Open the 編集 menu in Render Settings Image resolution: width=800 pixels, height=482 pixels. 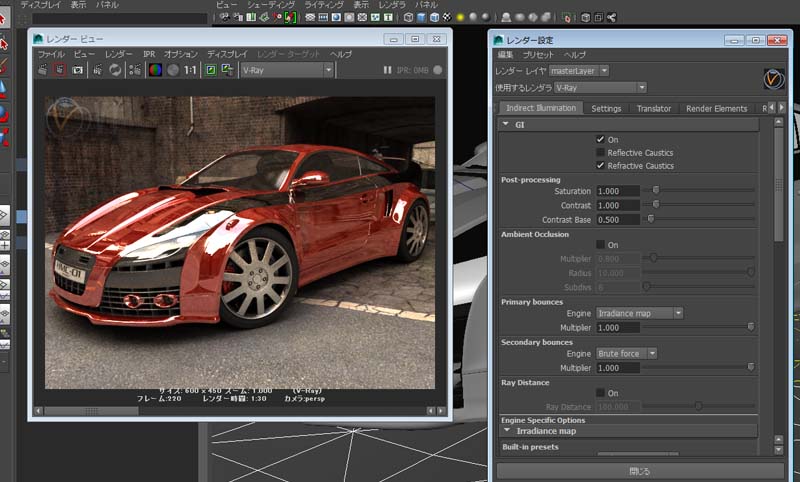(x=505, y=55)
